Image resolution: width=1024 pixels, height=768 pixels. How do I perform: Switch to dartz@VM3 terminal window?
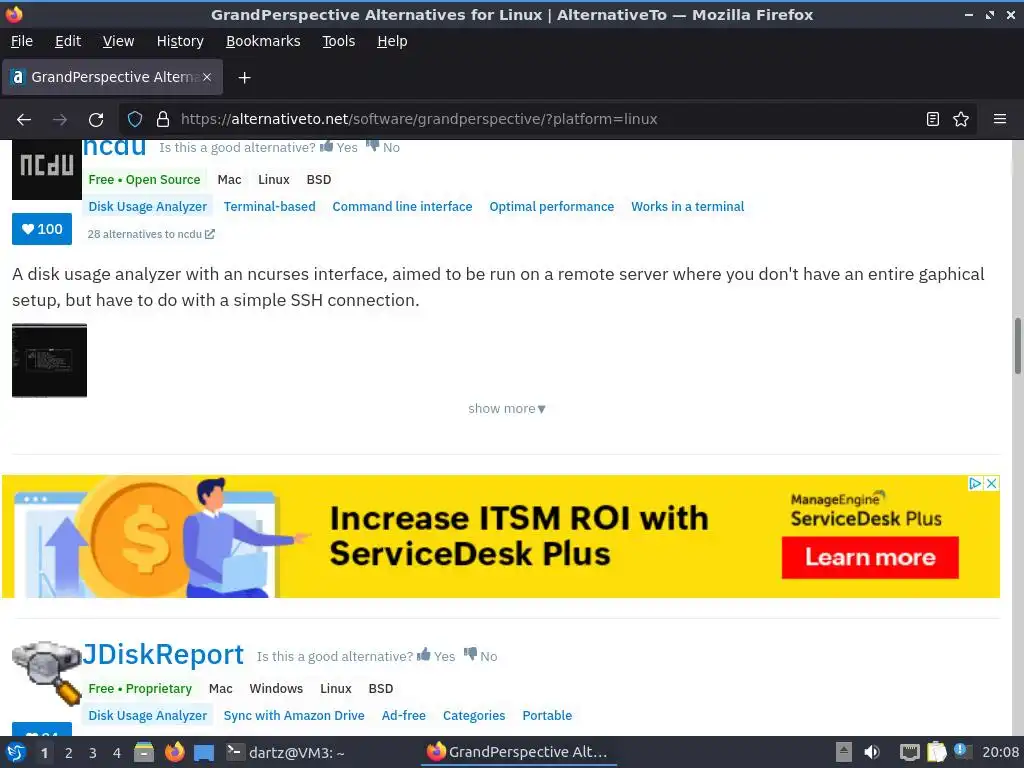tap(286, 752)
